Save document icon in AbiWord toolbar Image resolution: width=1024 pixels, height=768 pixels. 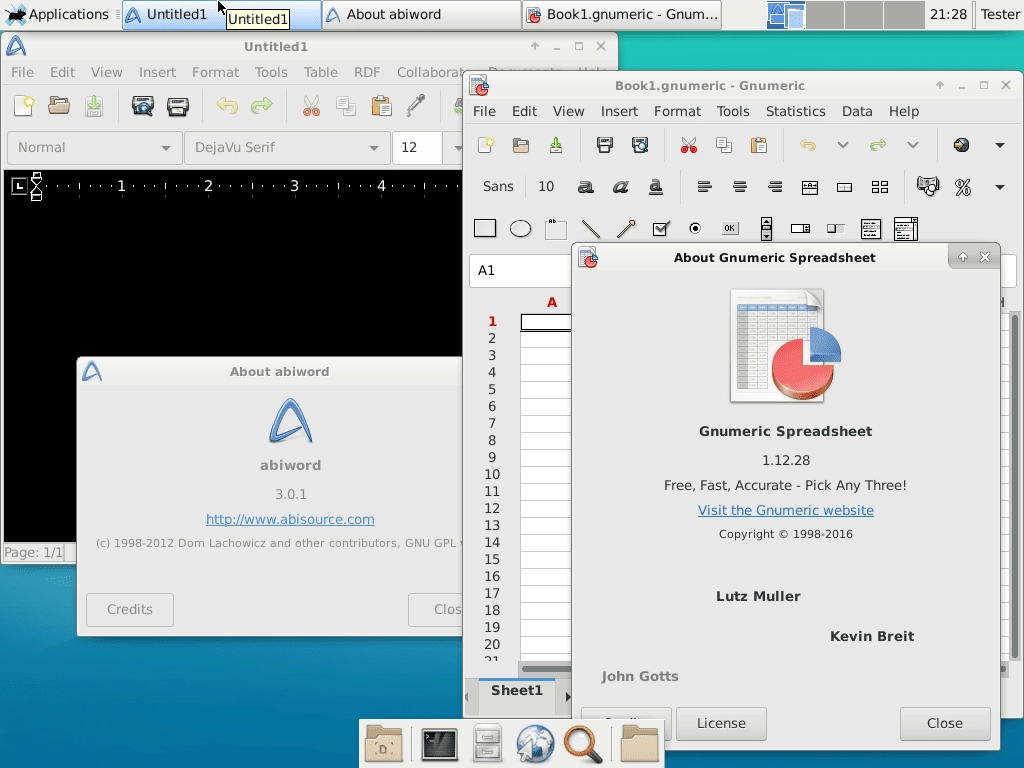(x=94, y=105)
